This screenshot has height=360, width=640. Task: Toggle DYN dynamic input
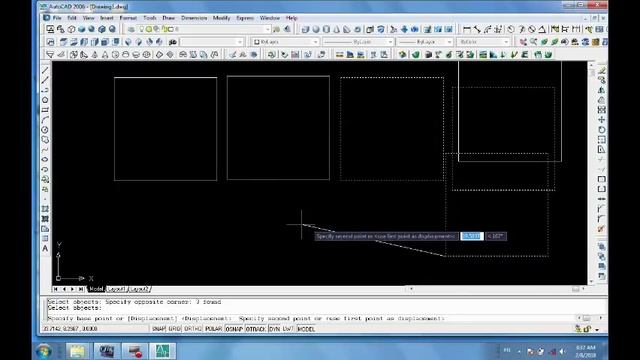(x=274, y=329)
